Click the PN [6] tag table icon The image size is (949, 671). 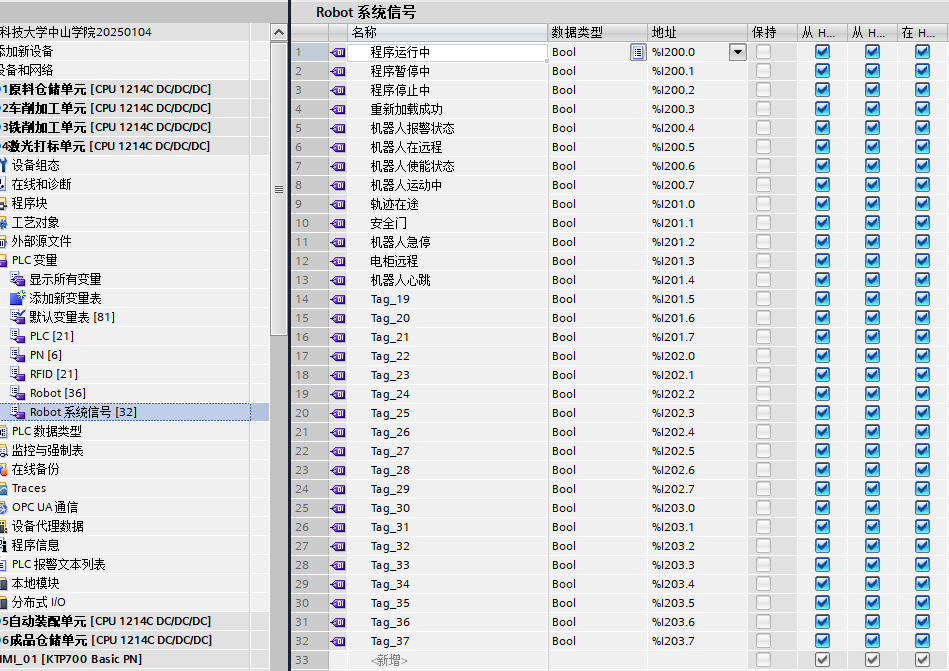click(x=18, y=355)
